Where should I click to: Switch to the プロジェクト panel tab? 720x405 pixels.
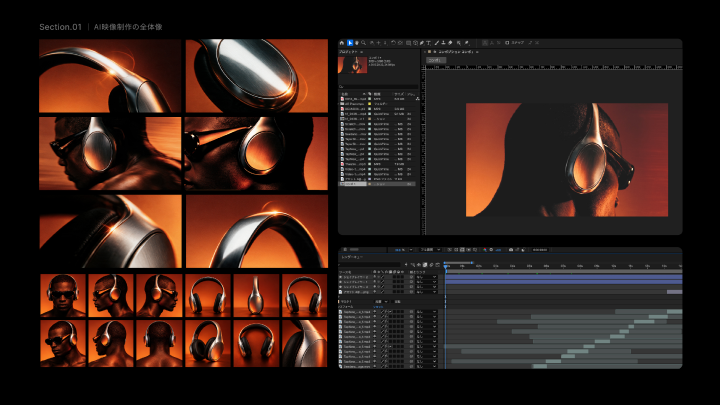click(347, 52)
